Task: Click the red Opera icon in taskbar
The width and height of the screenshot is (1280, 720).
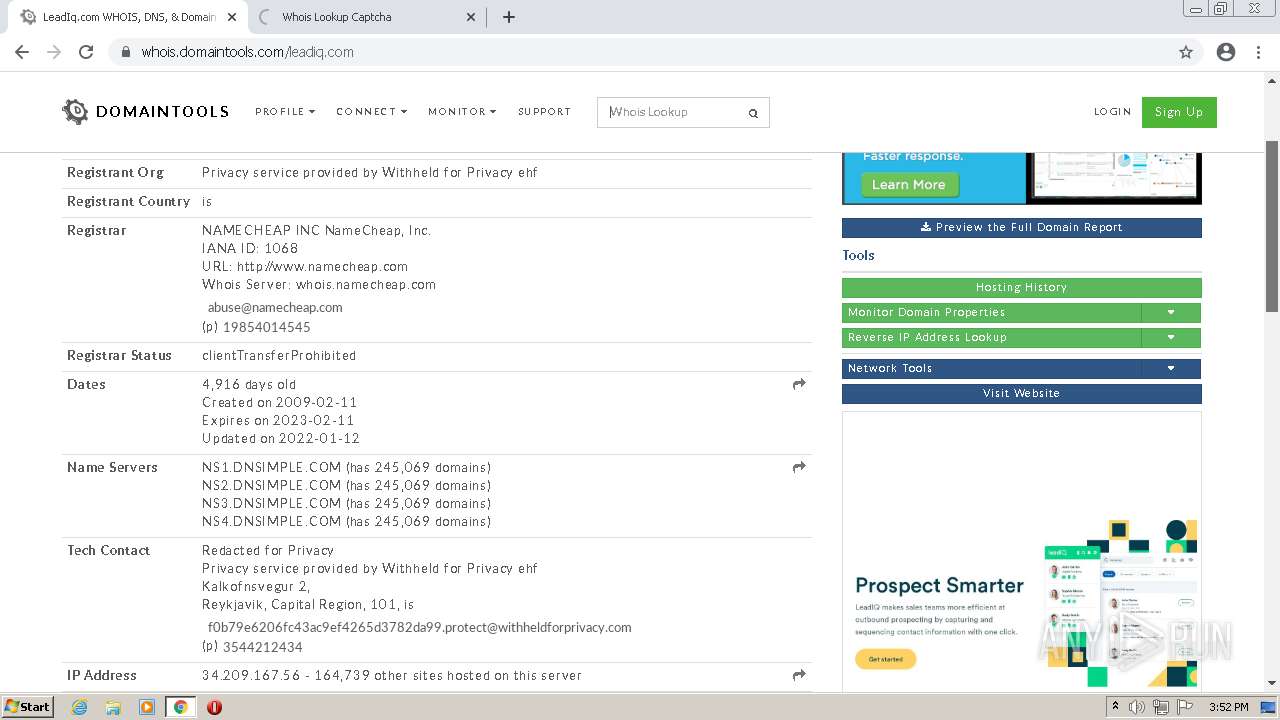Action: pos(214,707)
